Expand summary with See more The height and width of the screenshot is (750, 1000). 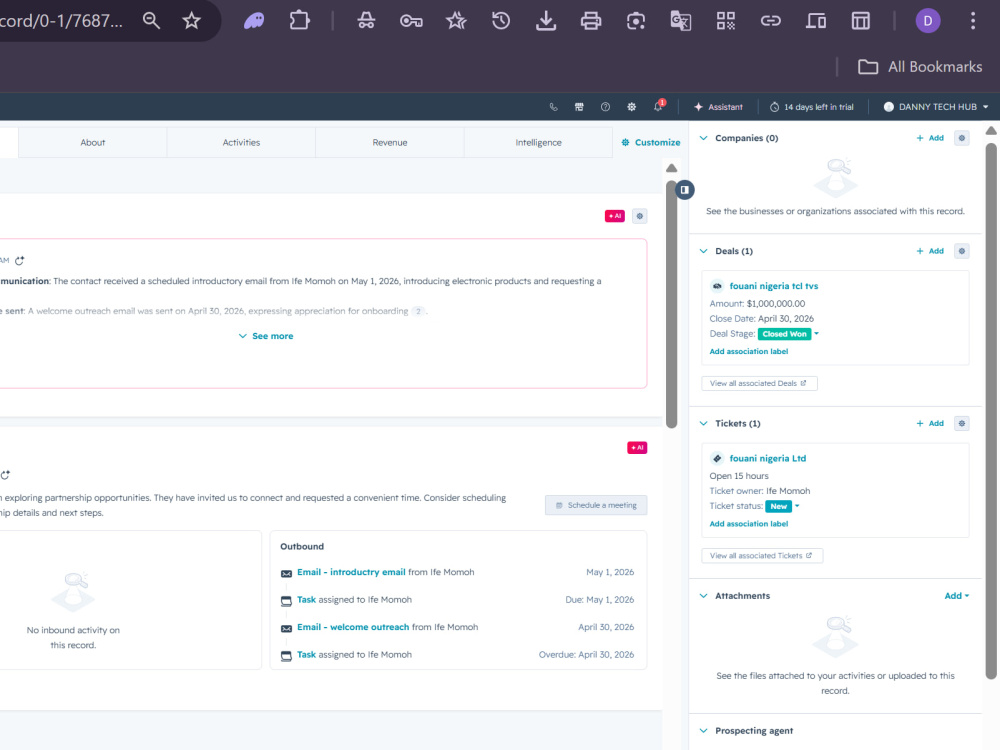coord(266,336)
